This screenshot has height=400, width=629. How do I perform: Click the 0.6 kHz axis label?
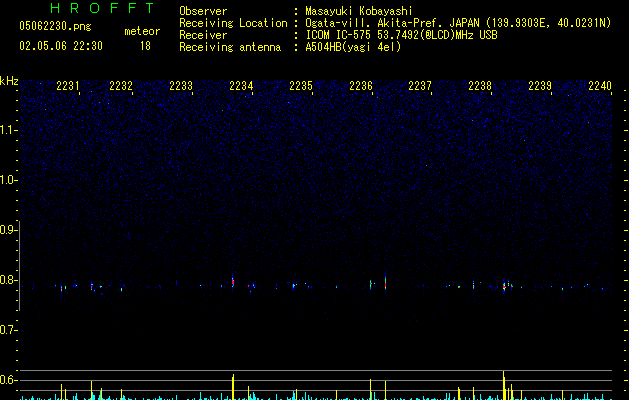click(8, 380)
